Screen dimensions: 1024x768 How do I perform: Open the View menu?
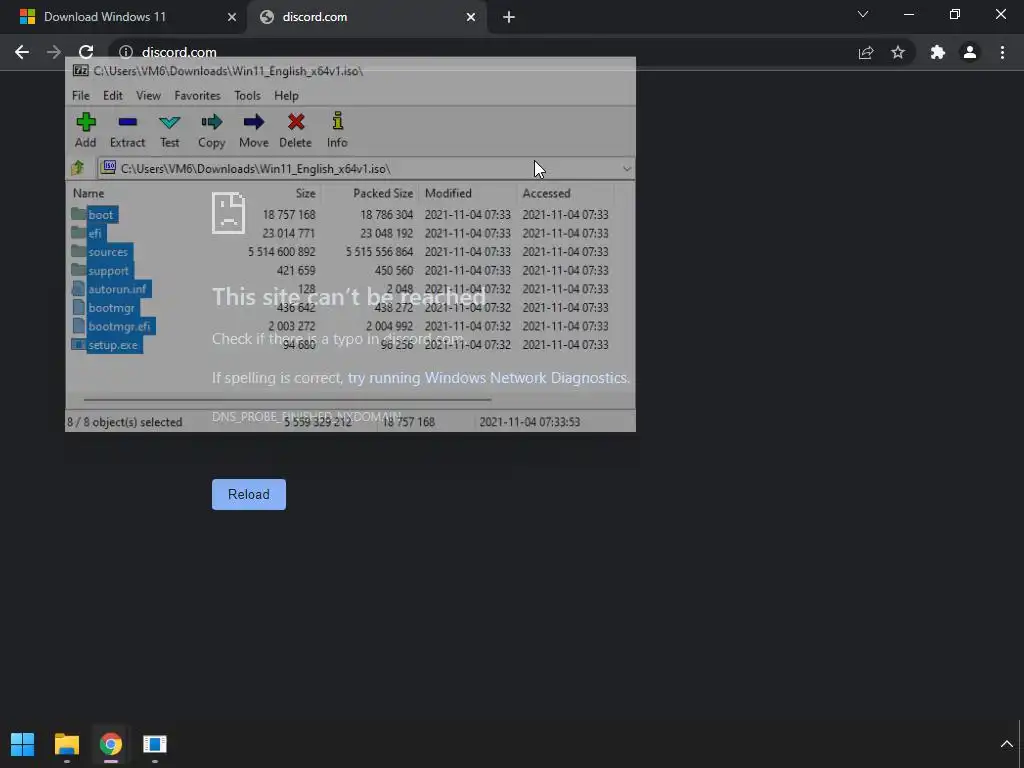coord(148,95)
